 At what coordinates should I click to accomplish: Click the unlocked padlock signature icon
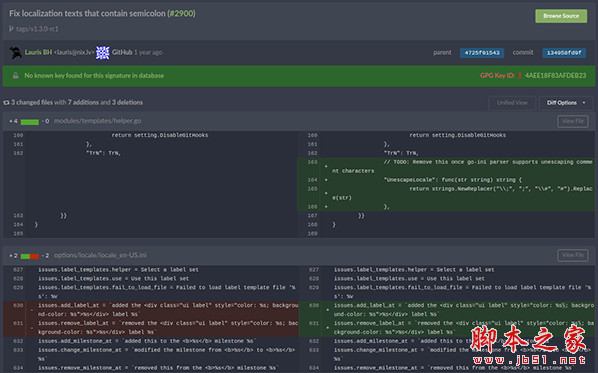(16, 76)
